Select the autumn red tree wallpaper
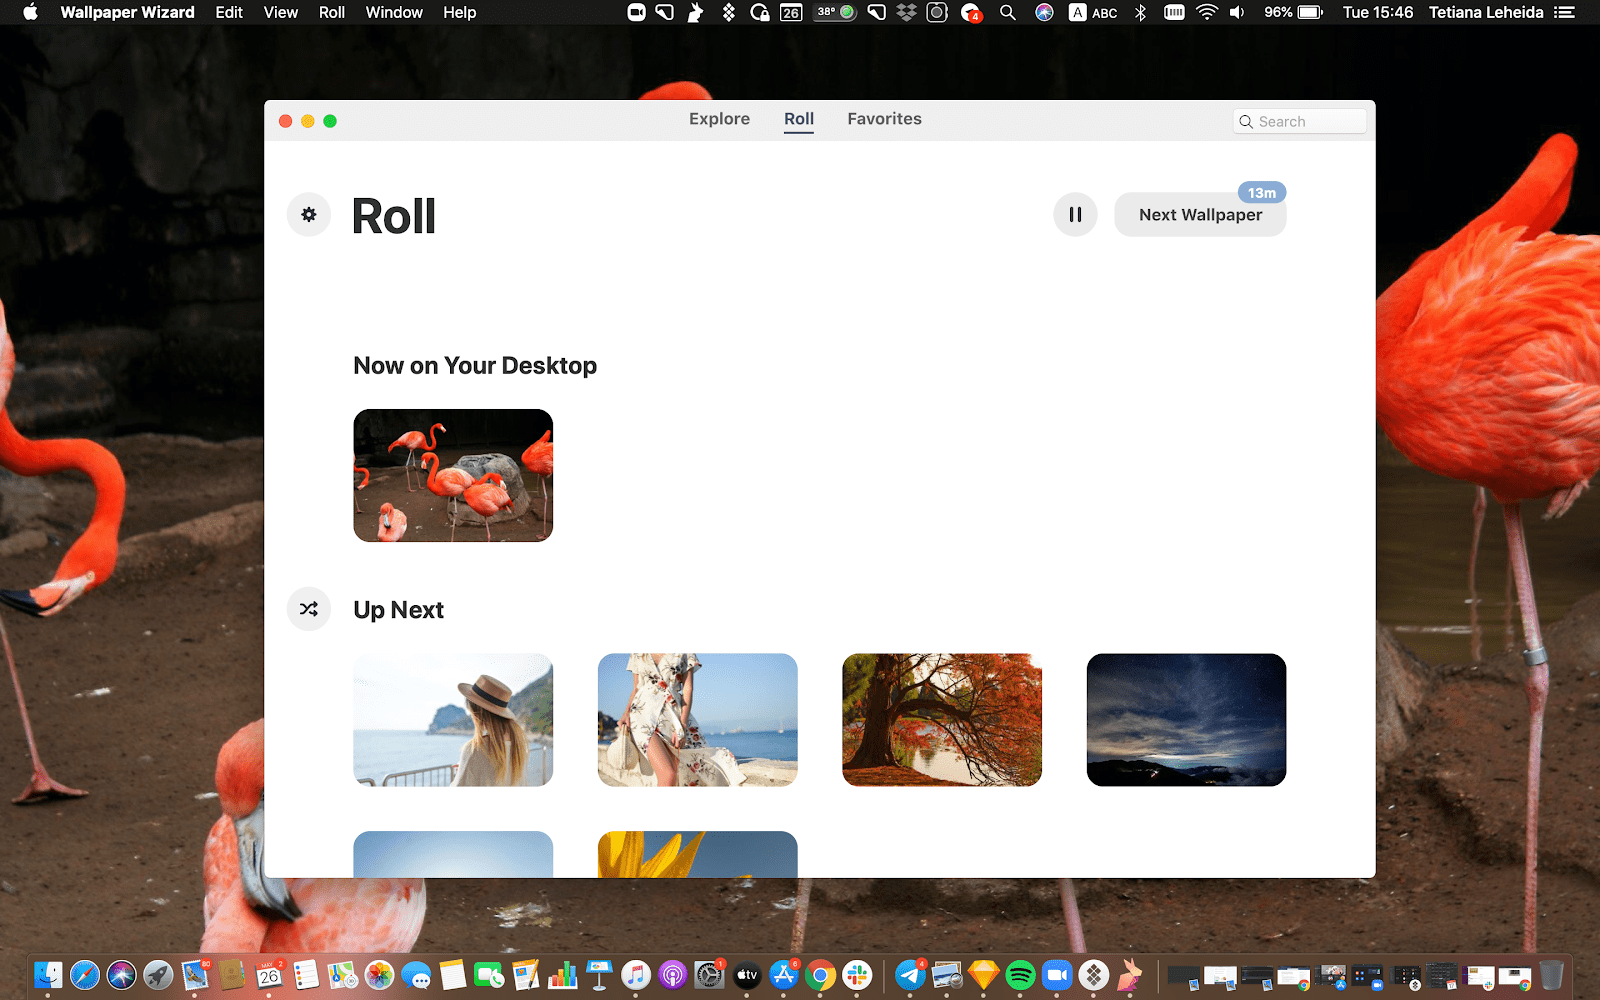 pos(942,720)
